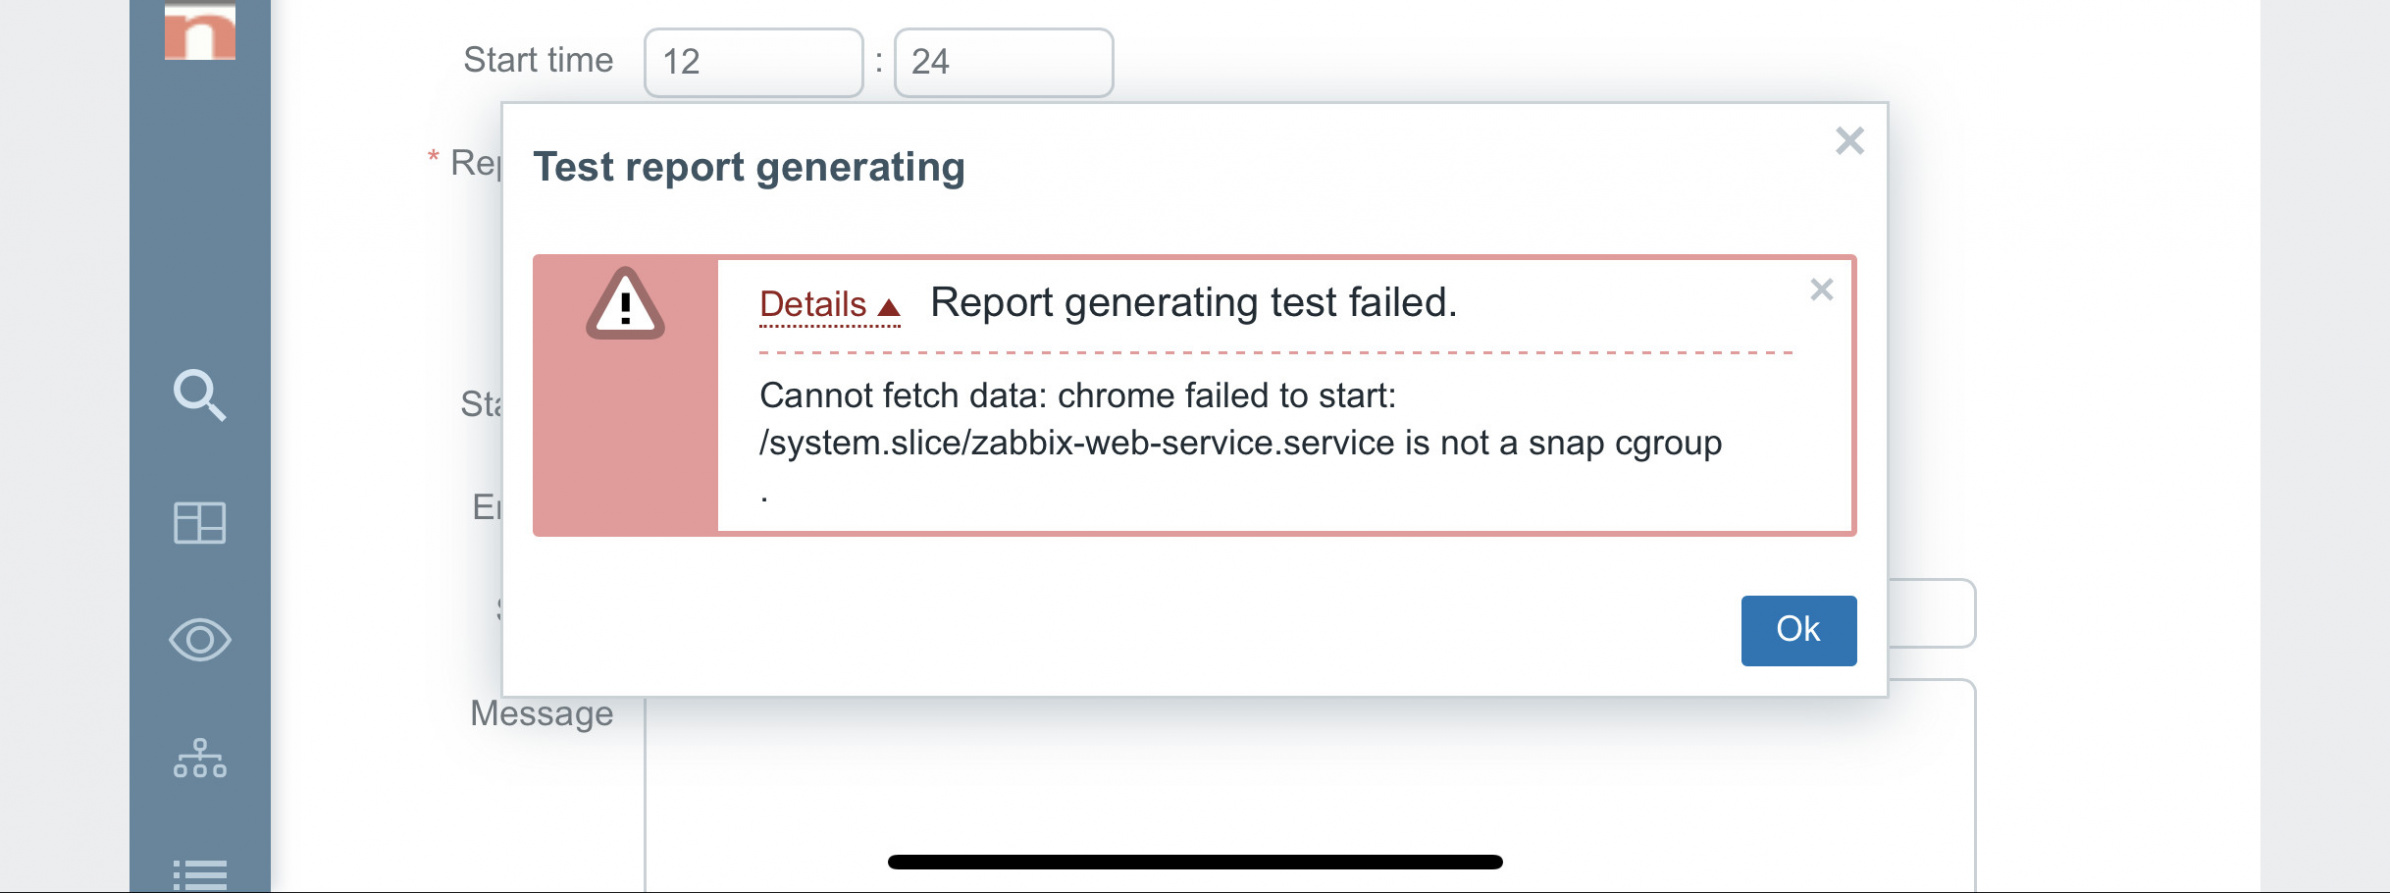The image size is (2390, 893).
Task: Open Services via the hierarchy icon
Action: 200,759
